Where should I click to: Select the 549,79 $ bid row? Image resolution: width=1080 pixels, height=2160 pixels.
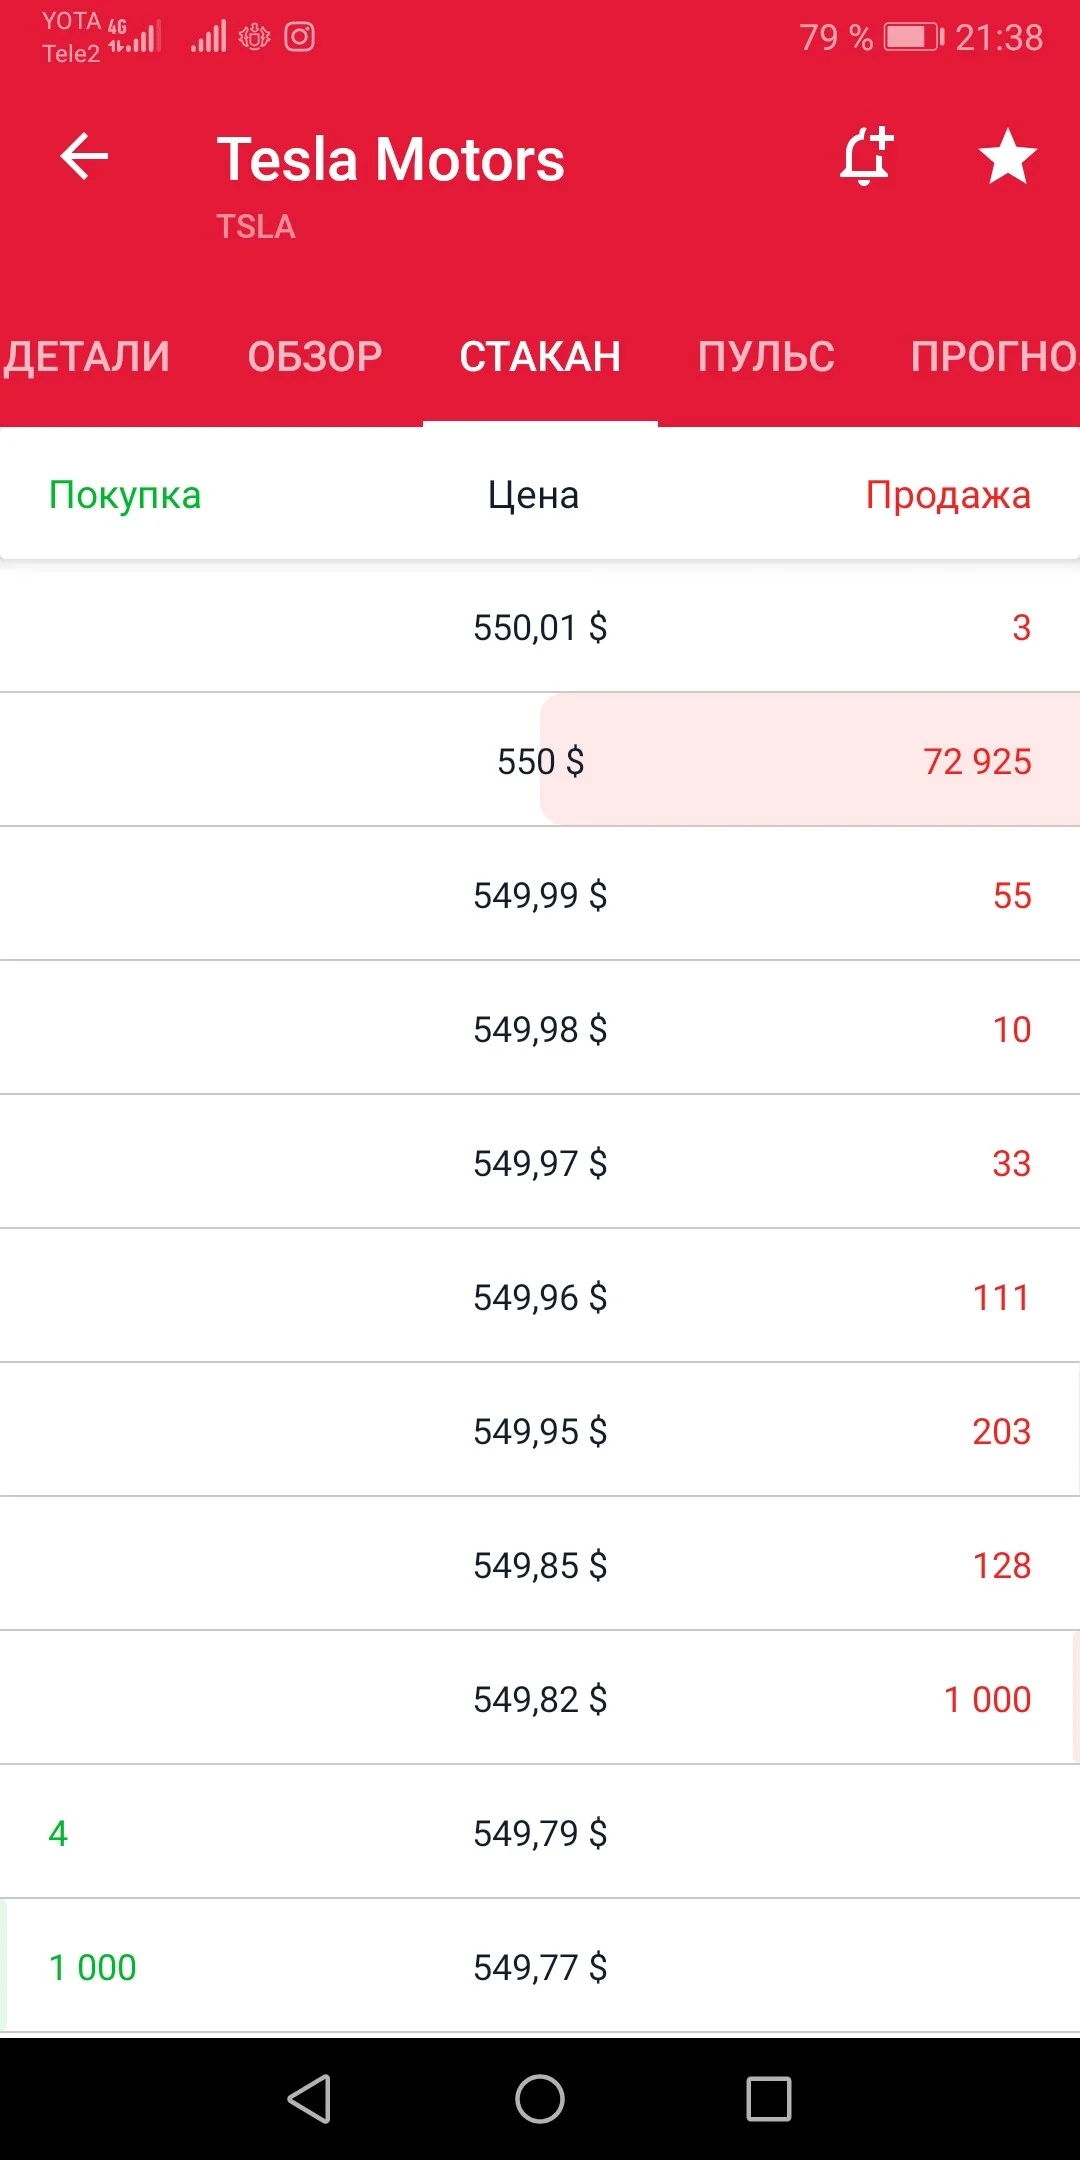(540, 1832)
